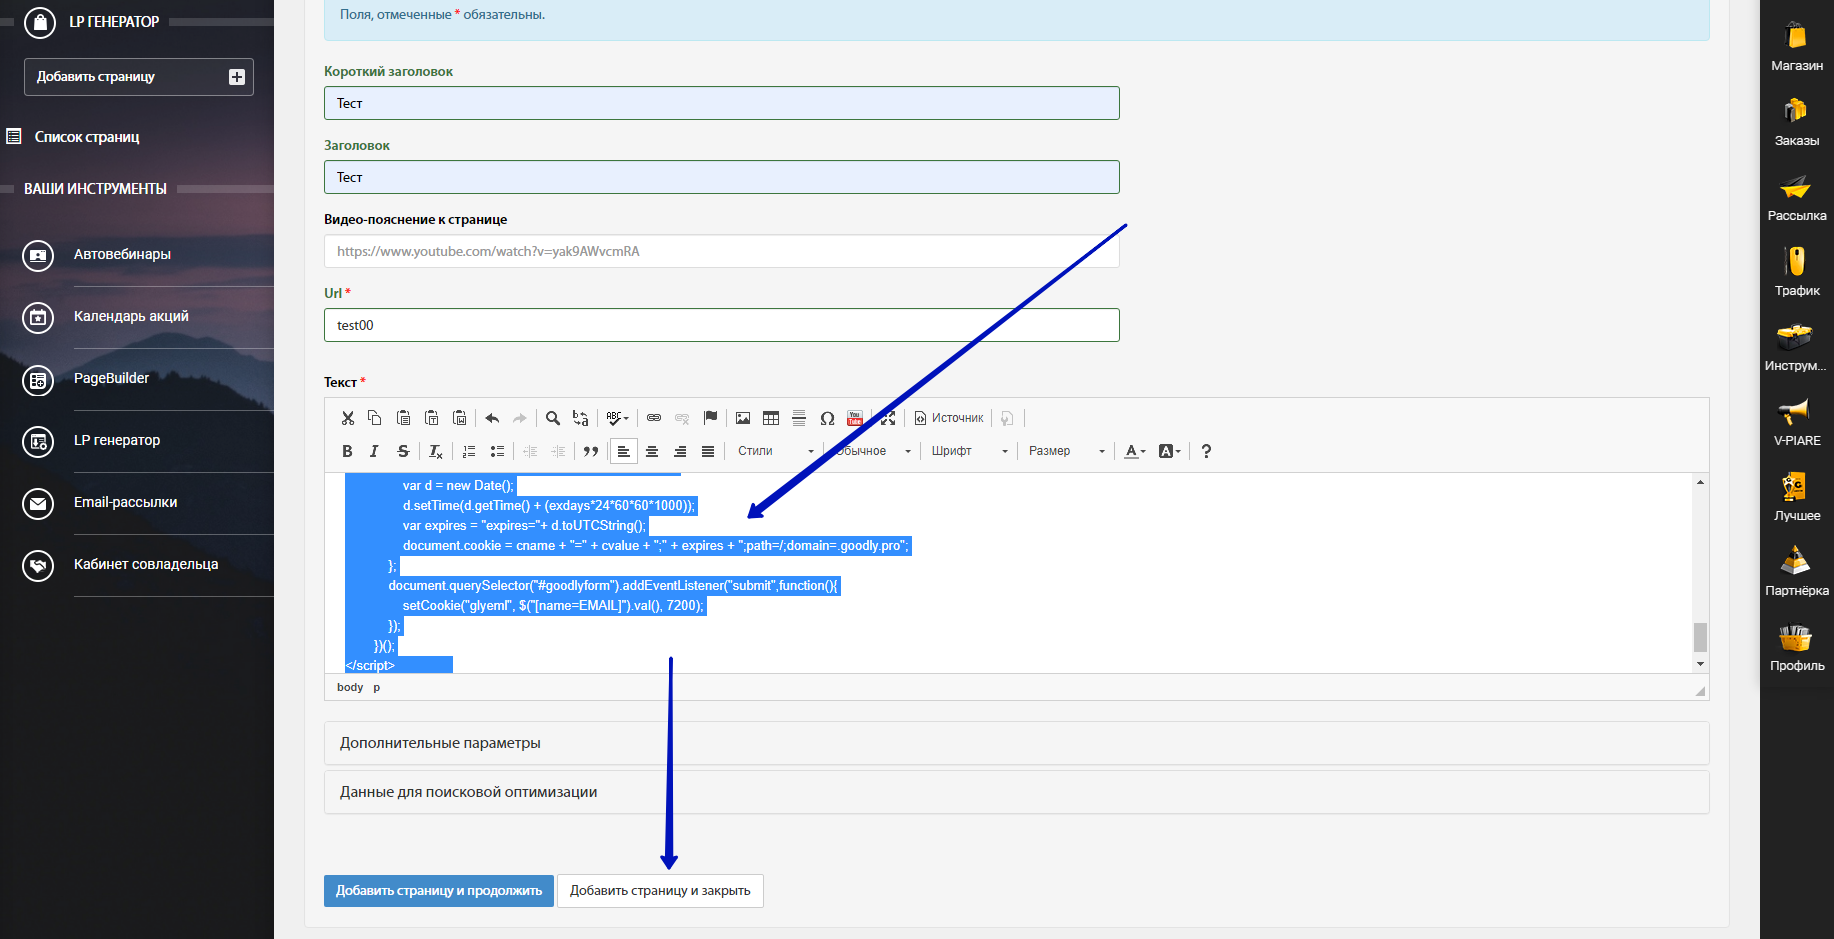Undo the last editor action
This screenshot has width=1834, height=939.
click(x=492, y=418)
